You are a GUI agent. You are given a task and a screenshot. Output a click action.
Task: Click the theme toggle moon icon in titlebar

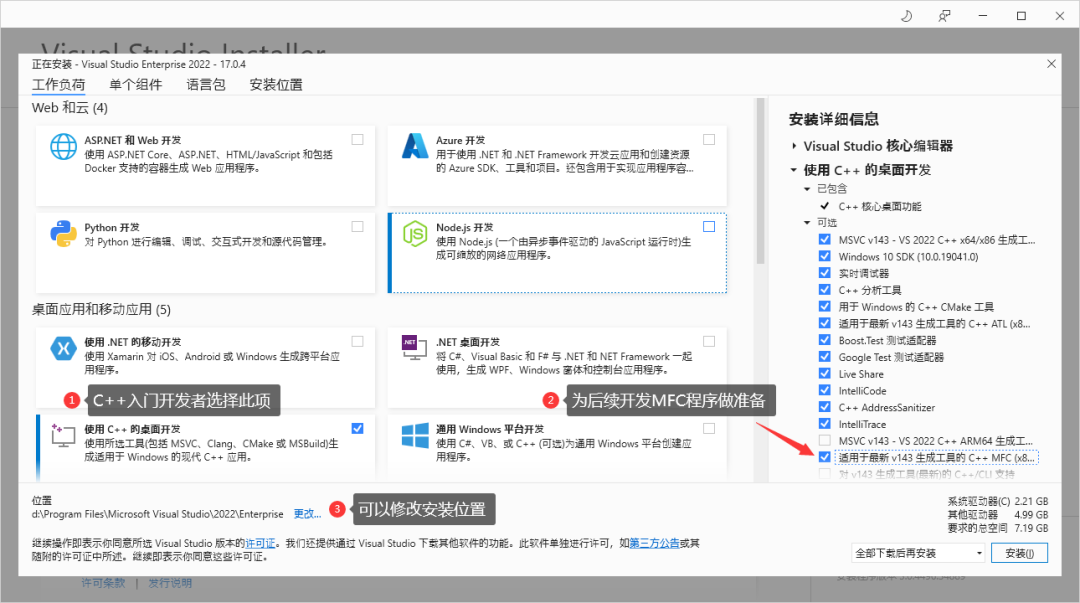[x=905, y=15]
